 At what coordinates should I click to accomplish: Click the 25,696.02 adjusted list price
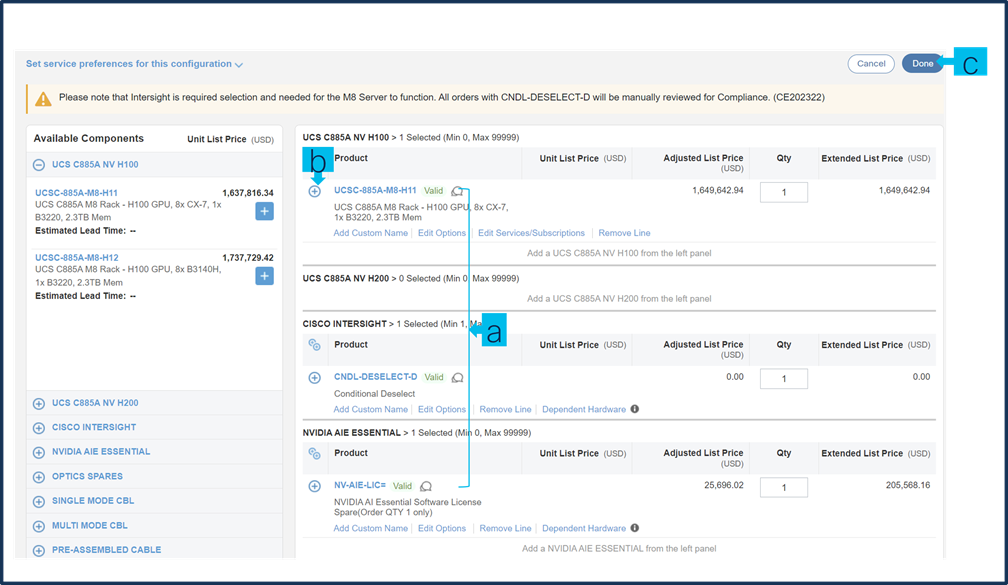(724, 485)
